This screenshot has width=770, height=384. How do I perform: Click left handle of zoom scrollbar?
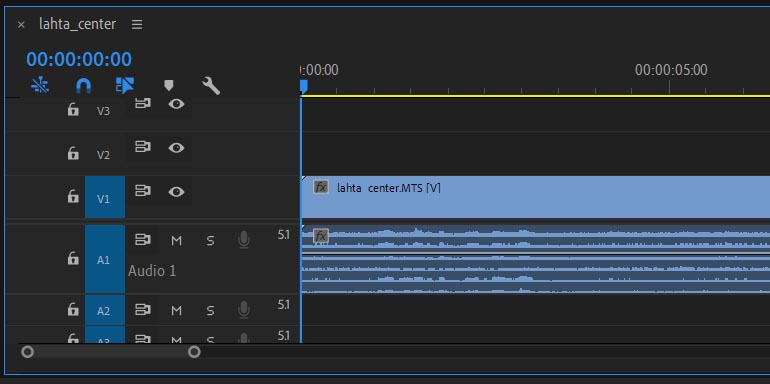point(28,352)
